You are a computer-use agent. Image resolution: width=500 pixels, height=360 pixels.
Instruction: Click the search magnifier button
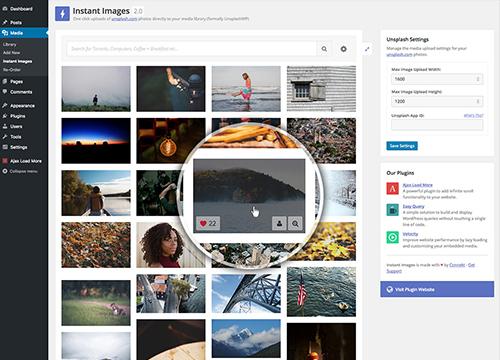(x=324, y=49)
